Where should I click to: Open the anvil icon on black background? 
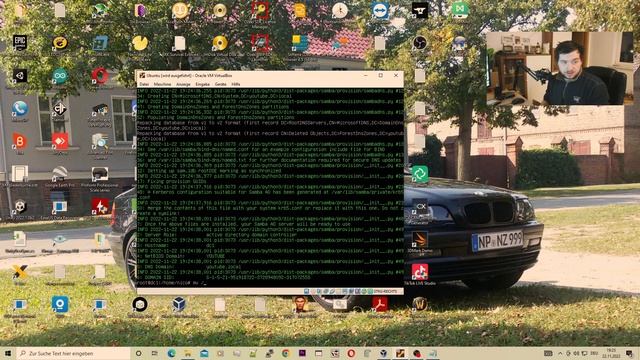(x=420, y=11)
